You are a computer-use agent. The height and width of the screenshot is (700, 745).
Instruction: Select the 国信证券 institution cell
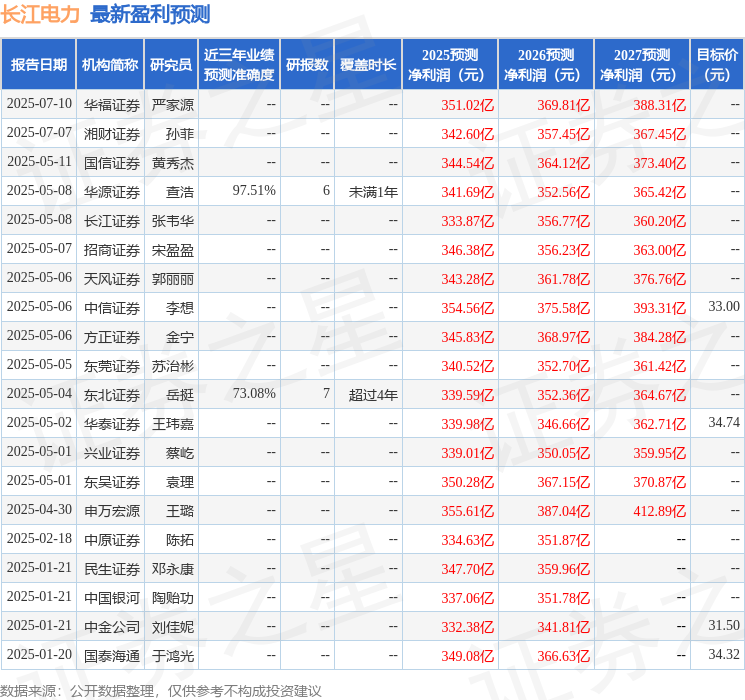coord(112,163)
